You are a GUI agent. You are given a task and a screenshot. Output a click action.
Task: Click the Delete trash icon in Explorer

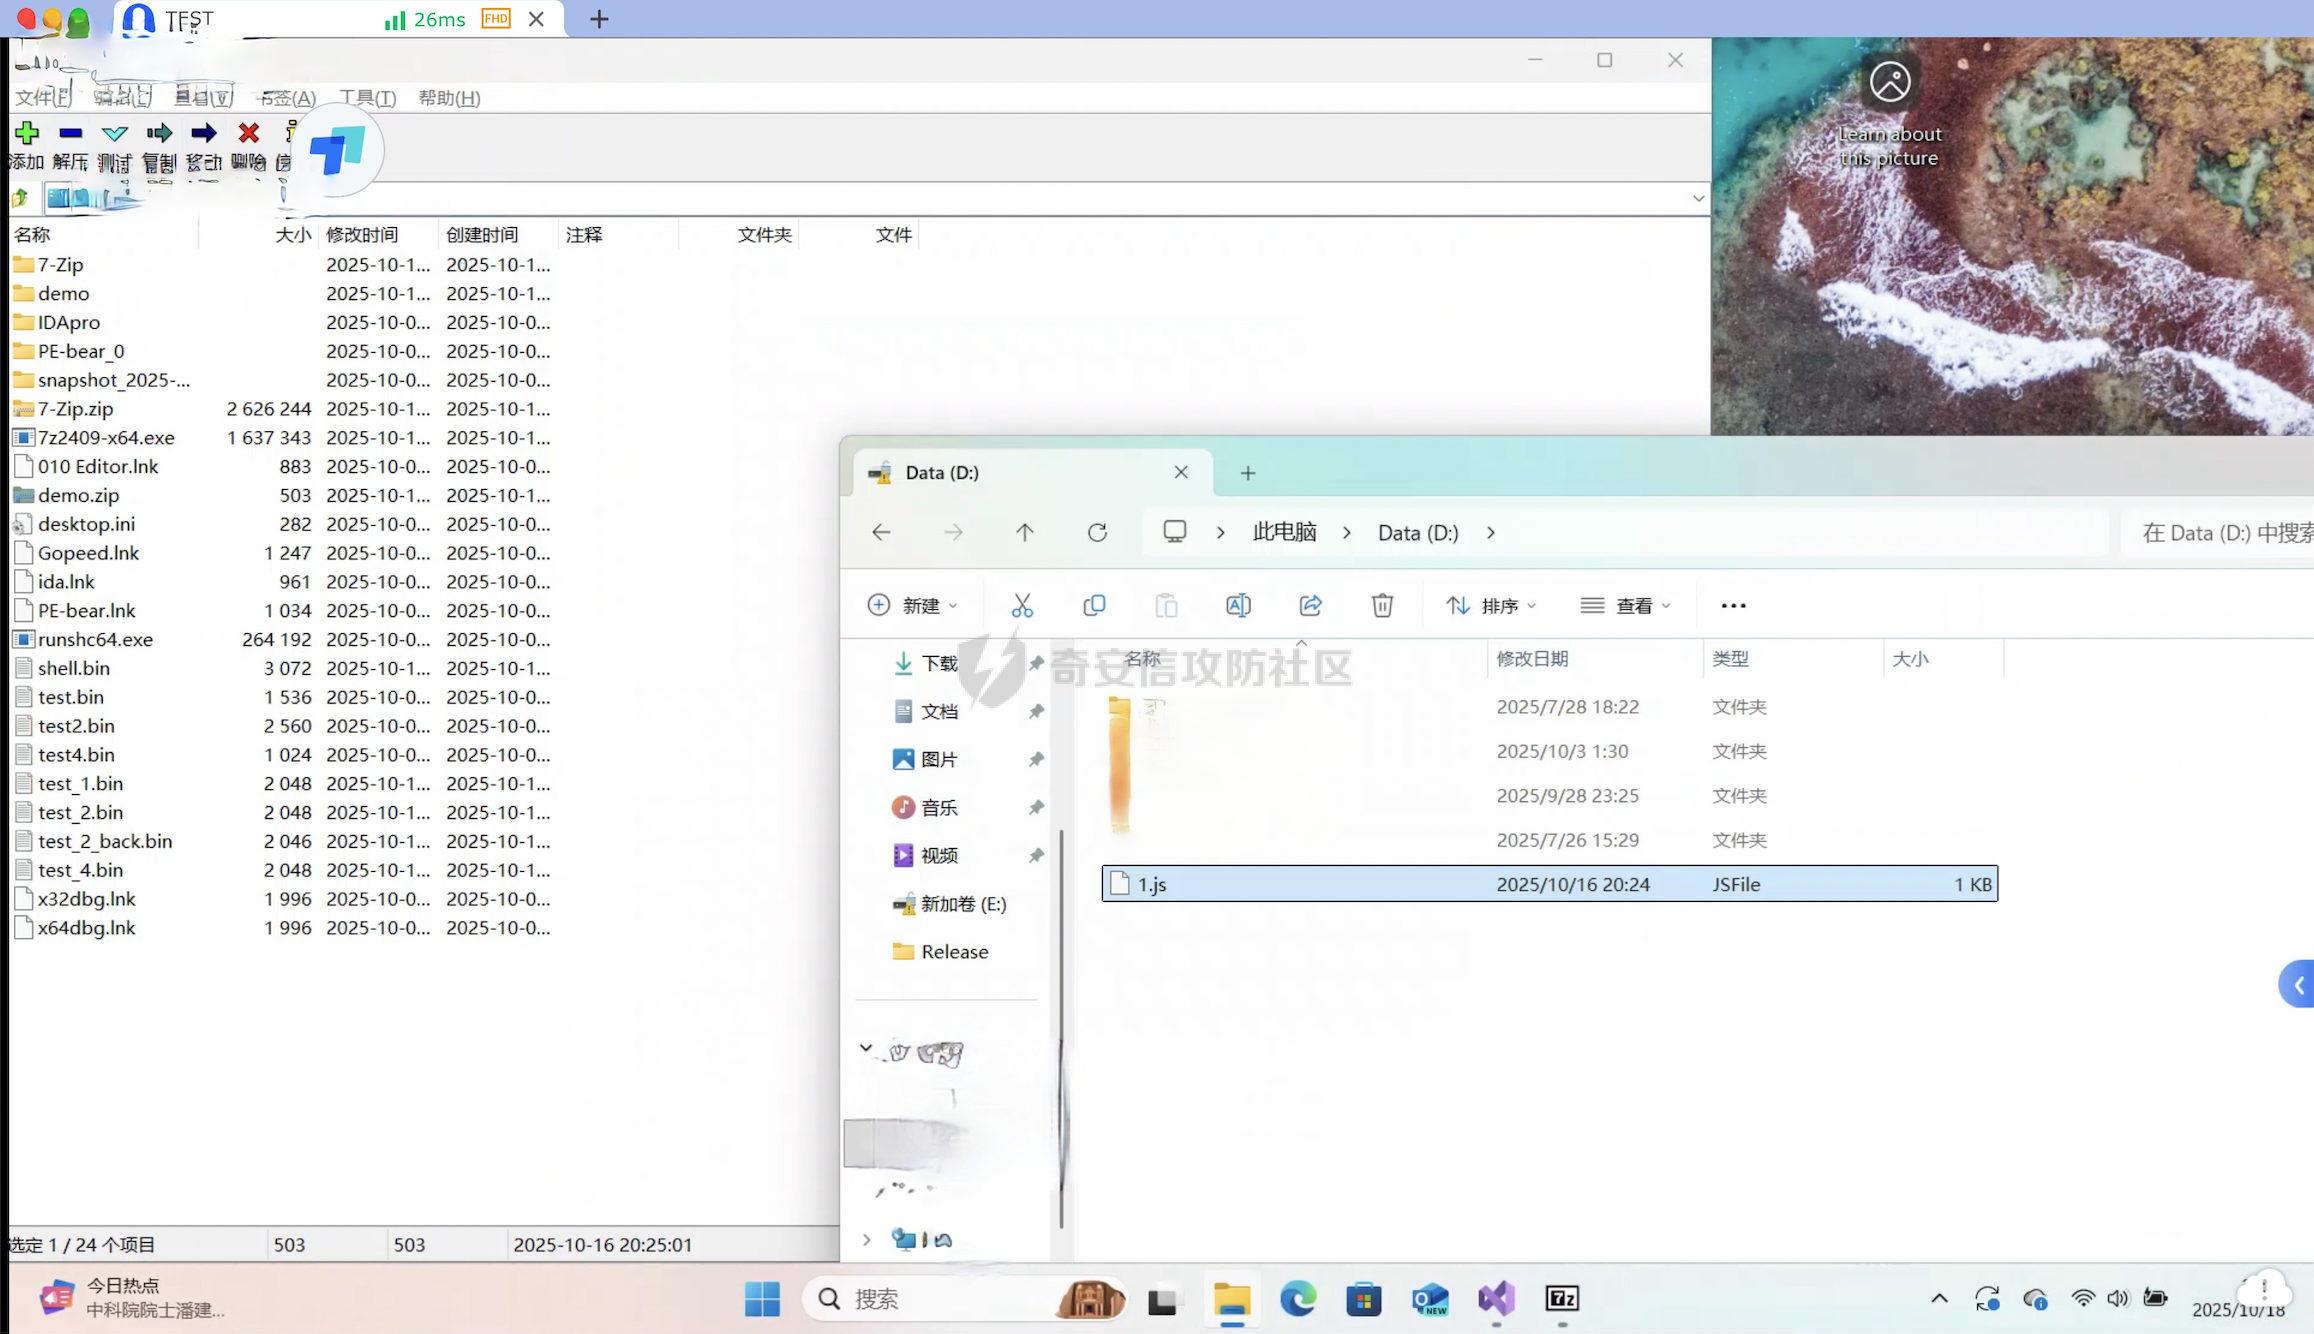[x=1382, y=605]
